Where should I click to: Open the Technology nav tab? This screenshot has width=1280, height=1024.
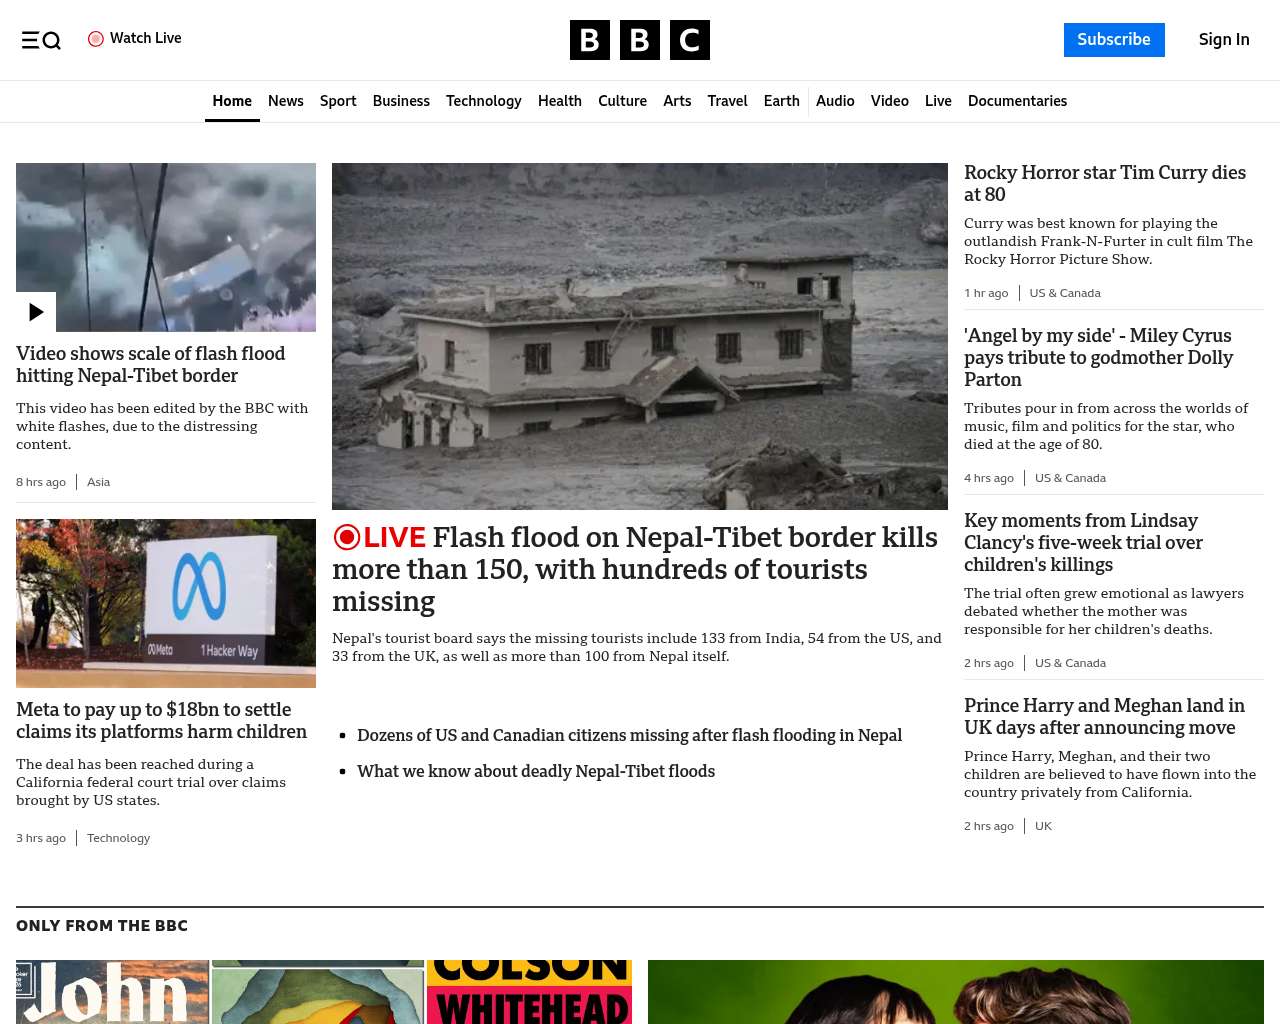(484, 101)
